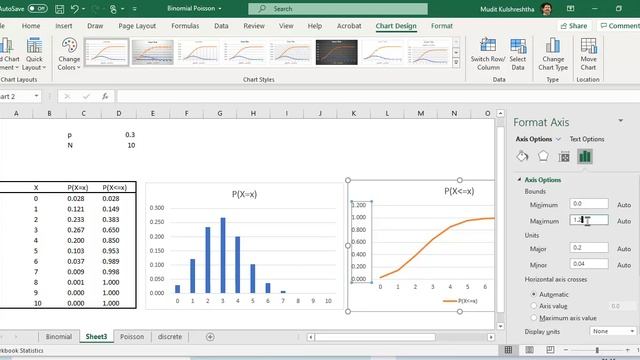
Task: Open Customize Quick Access Toolbar arrow
Action: coord(134,9)
